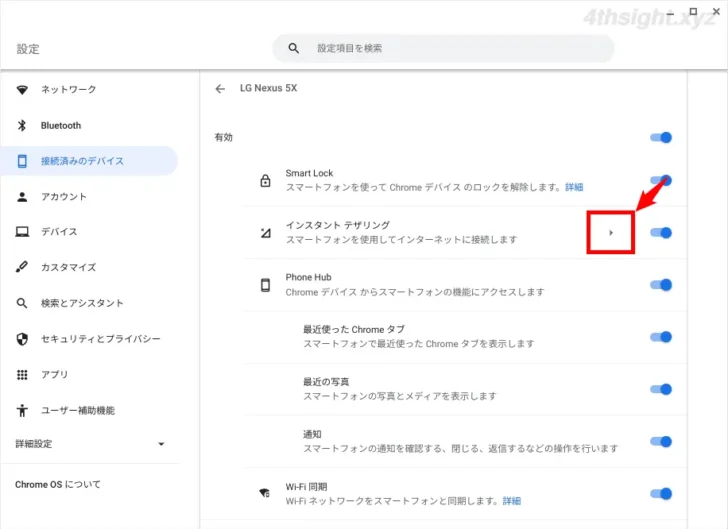Click the Wi-Fi network icon in sidebar
The image size is (728, 529).
click(22, 90)
